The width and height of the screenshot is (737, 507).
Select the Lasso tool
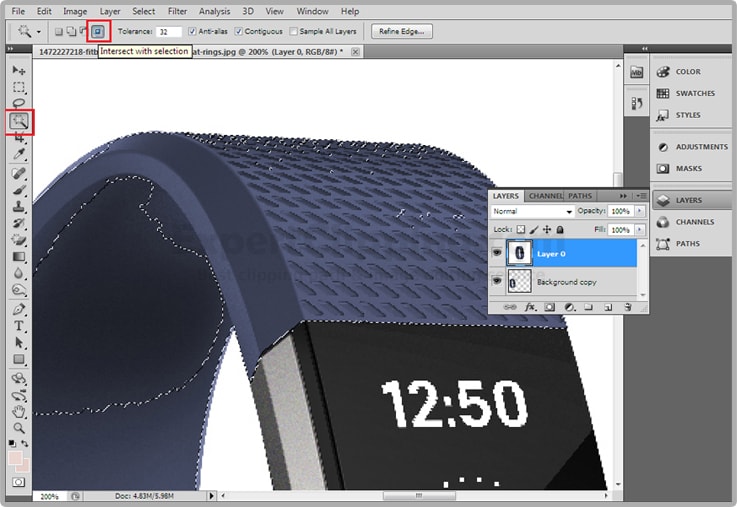click(19, 104)
